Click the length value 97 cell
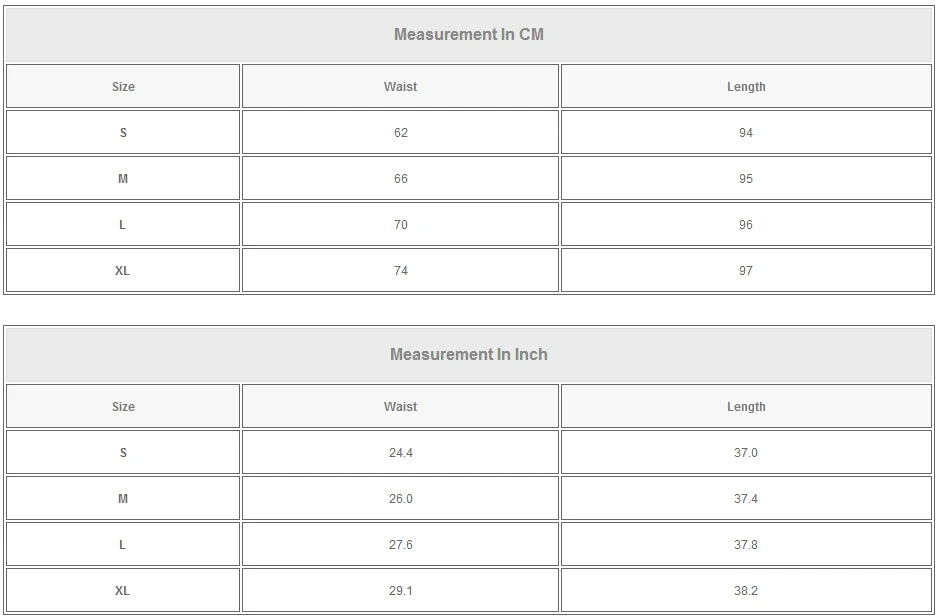 pyautogui.click(x=746, y=271)
